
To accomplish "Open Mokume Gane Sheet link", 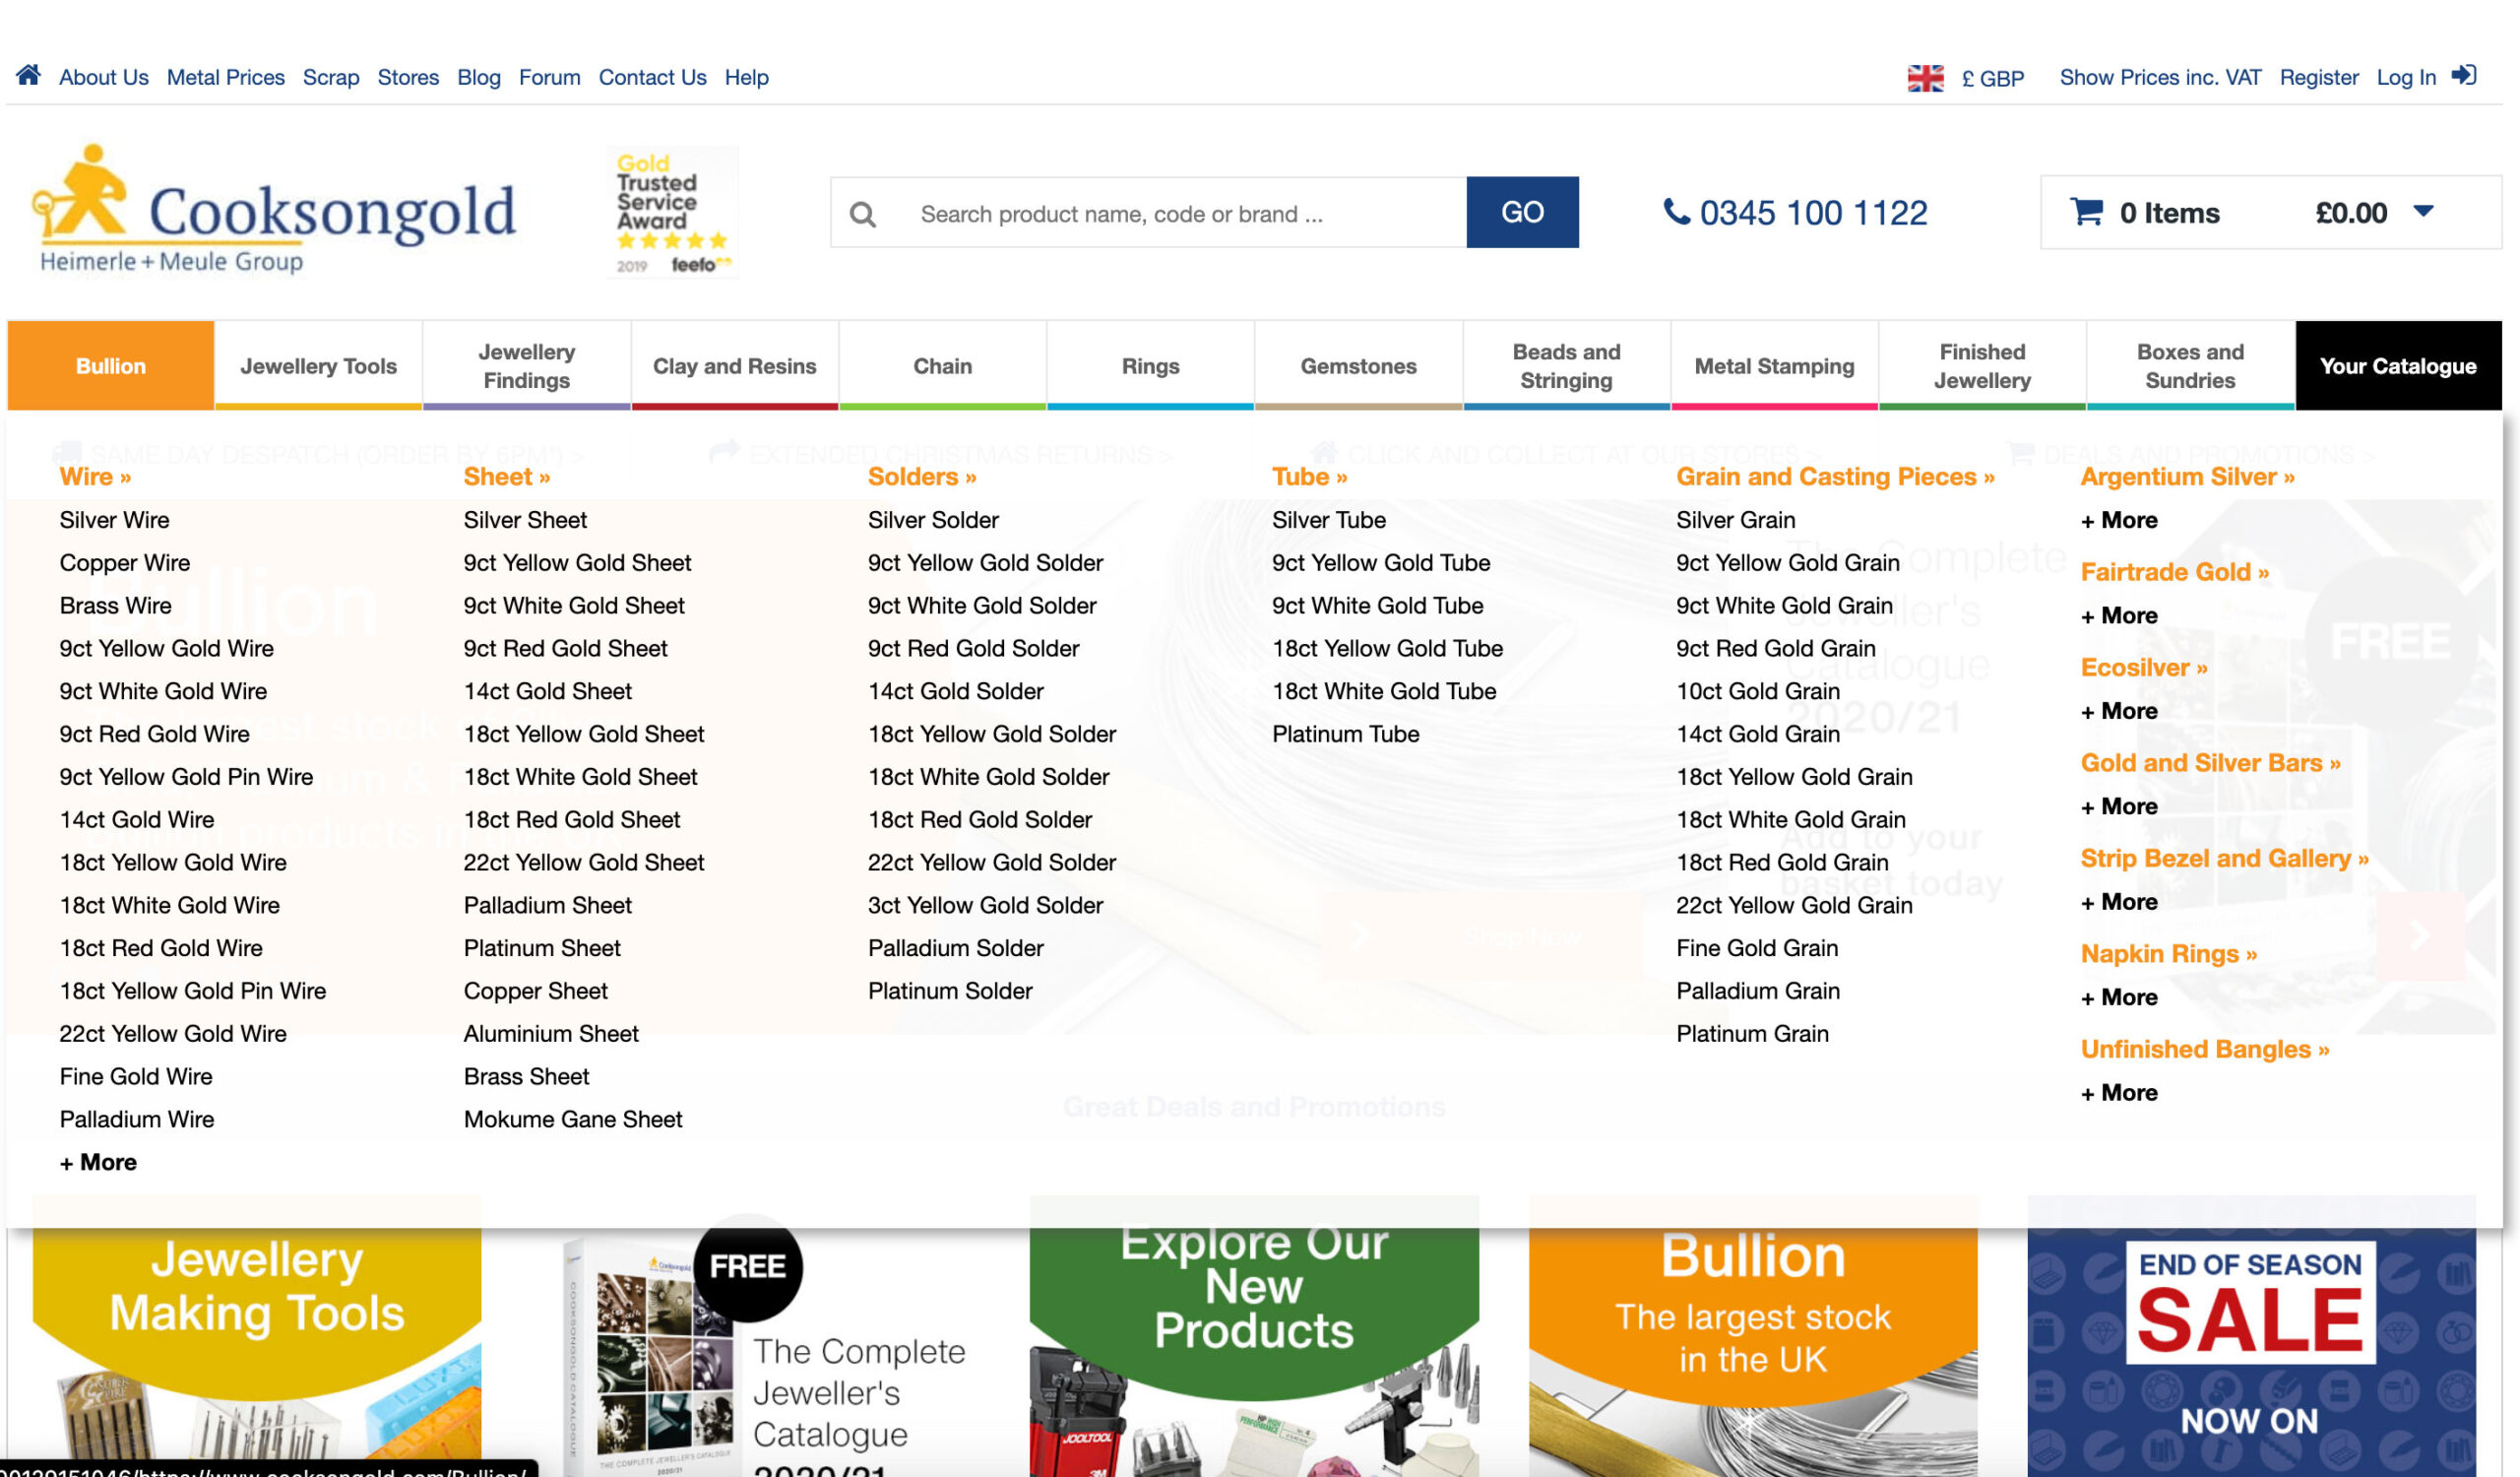I will [x=573, y=1119].
